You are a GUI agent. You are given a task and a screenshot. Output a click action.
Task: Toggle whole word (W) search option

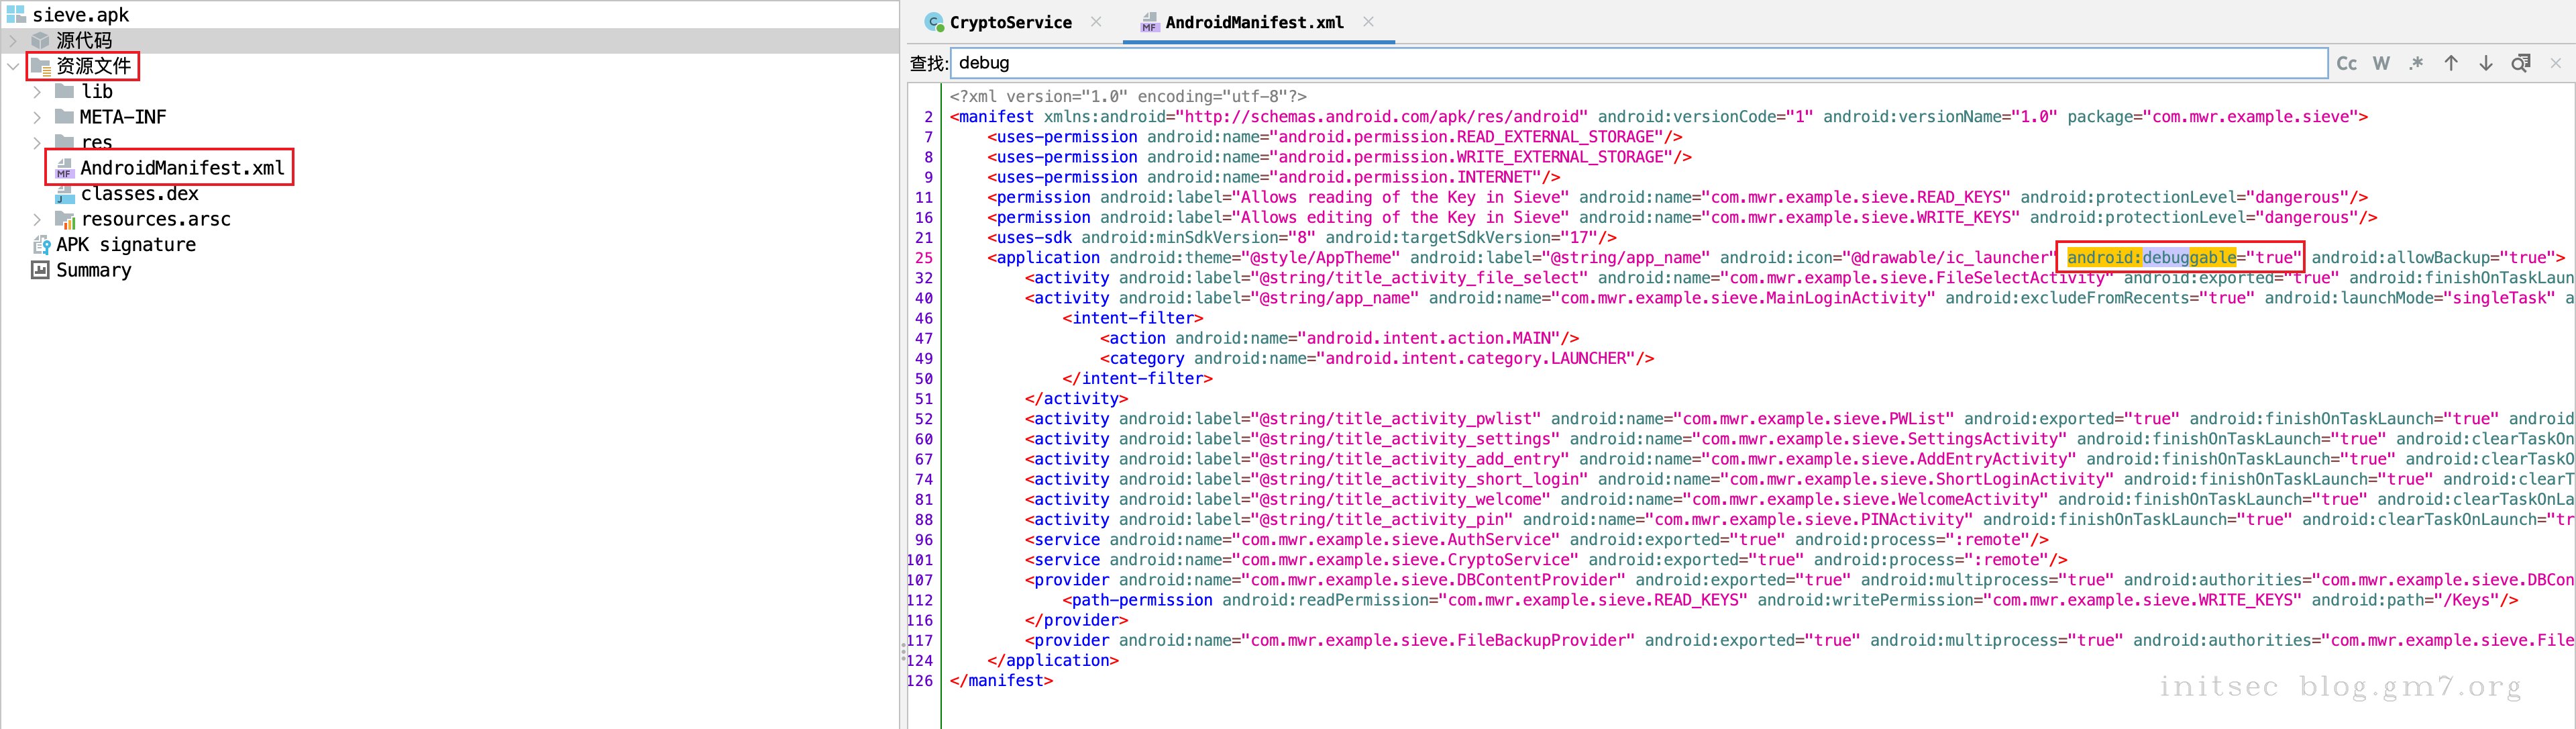(x=2381, y=63)
